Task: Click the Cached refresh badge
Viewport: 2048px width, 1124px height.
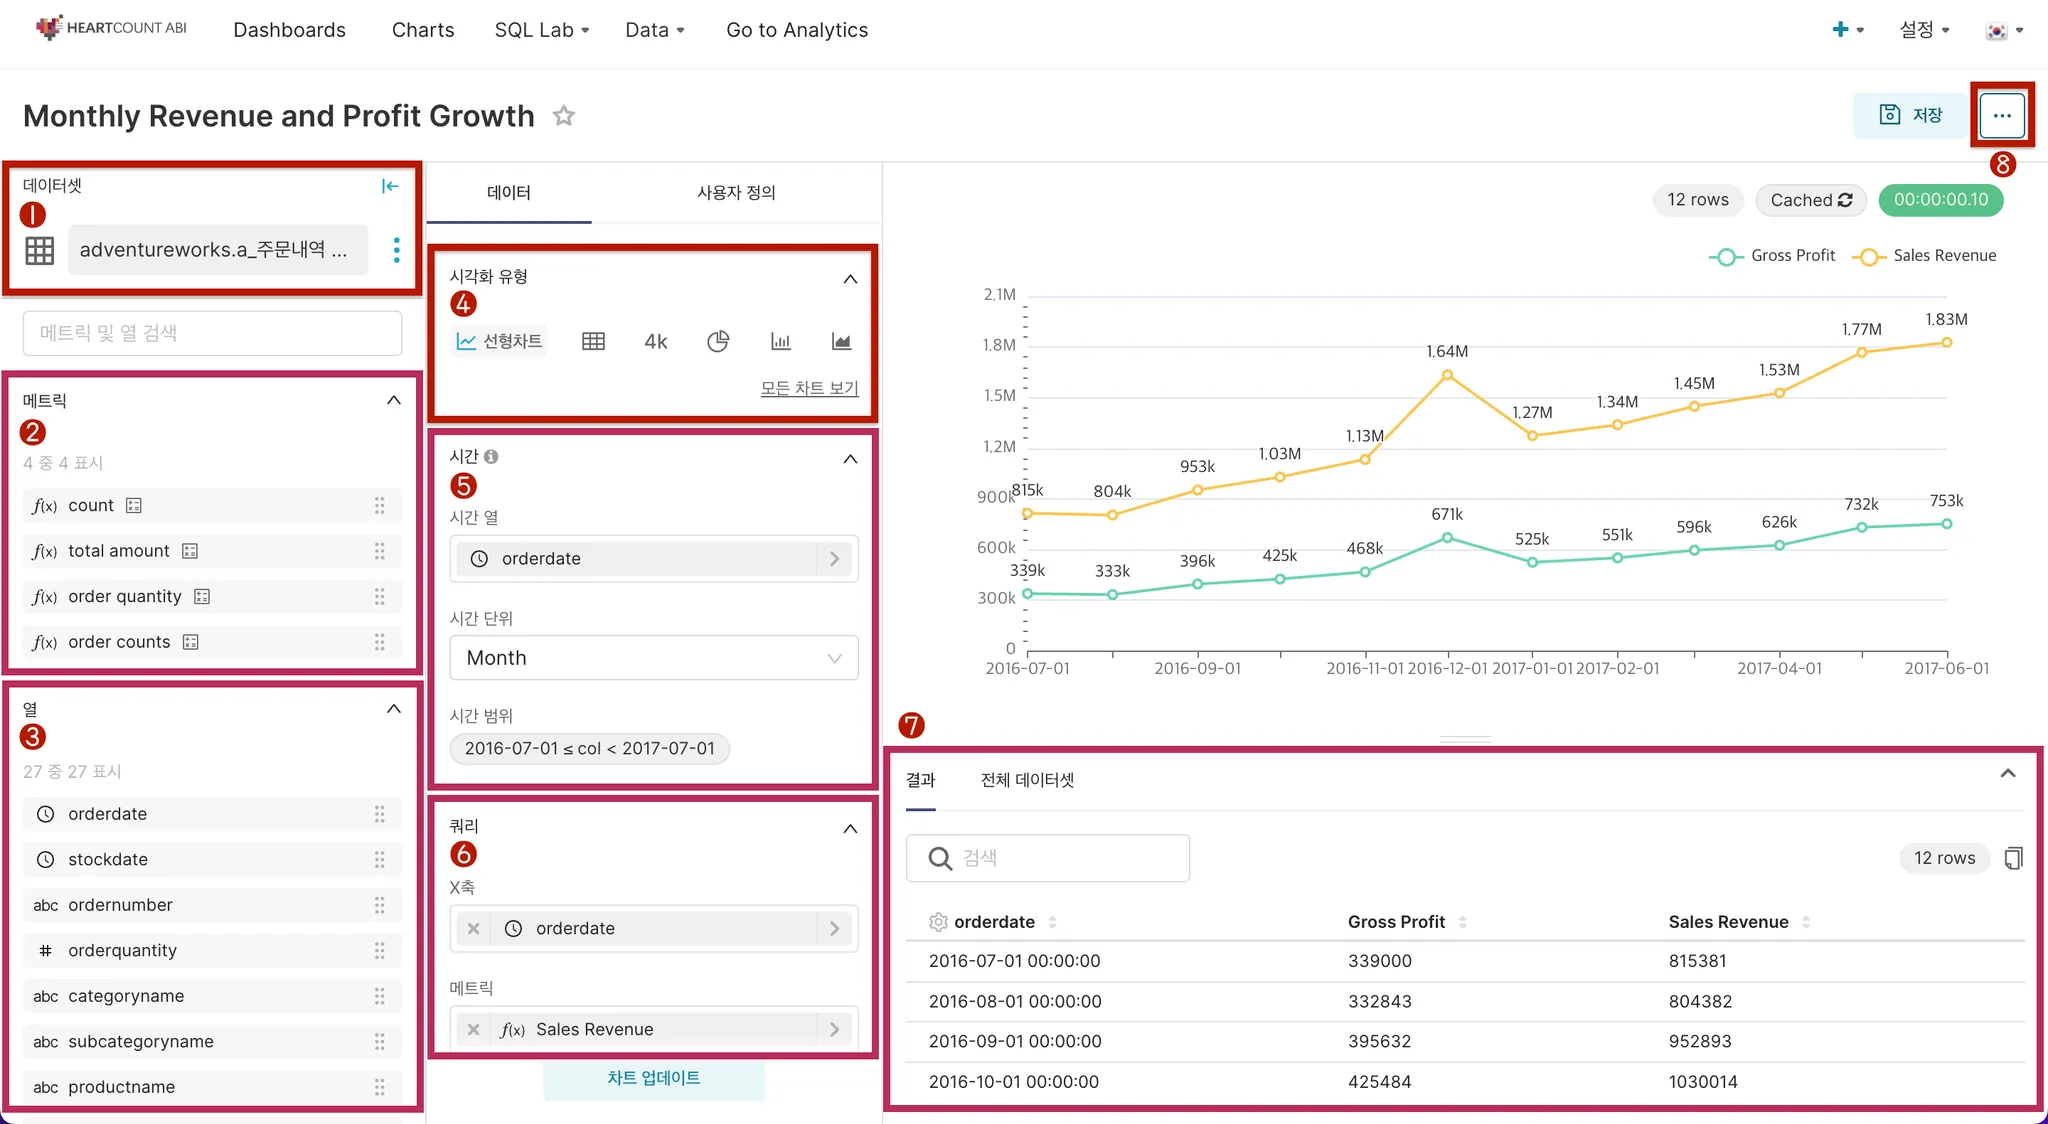Action: (x=1811, y=200)
